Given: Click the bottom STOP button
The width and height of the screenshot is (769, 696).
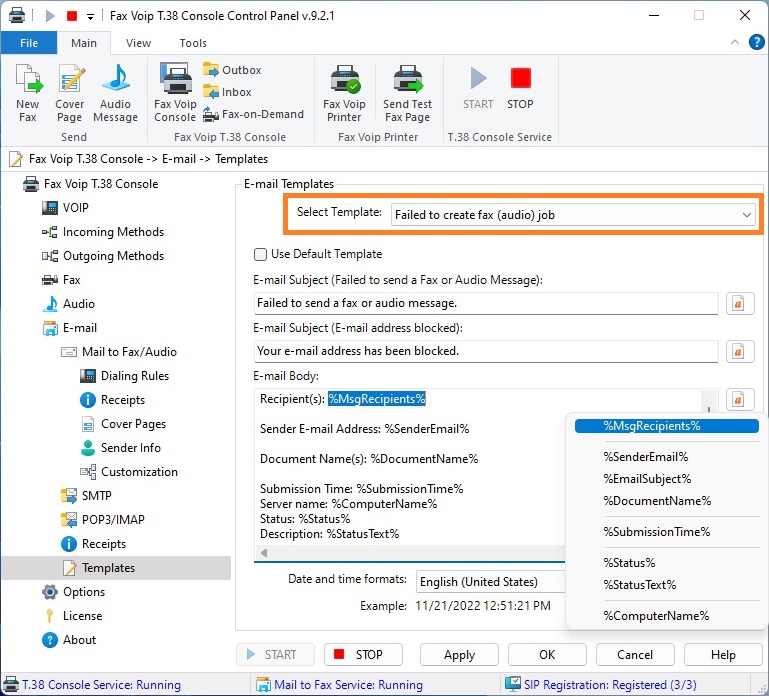Looking at the screenshot, I should pos(363,655).
